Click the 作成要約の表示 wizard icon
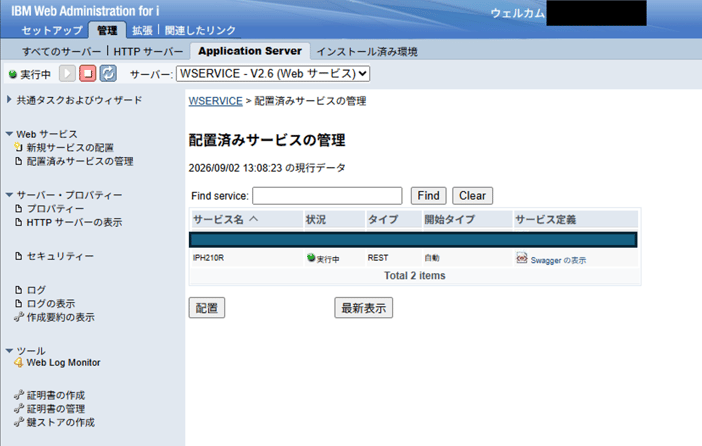The image size is (702, 446). pyautogui.click(x=18, y=317)
